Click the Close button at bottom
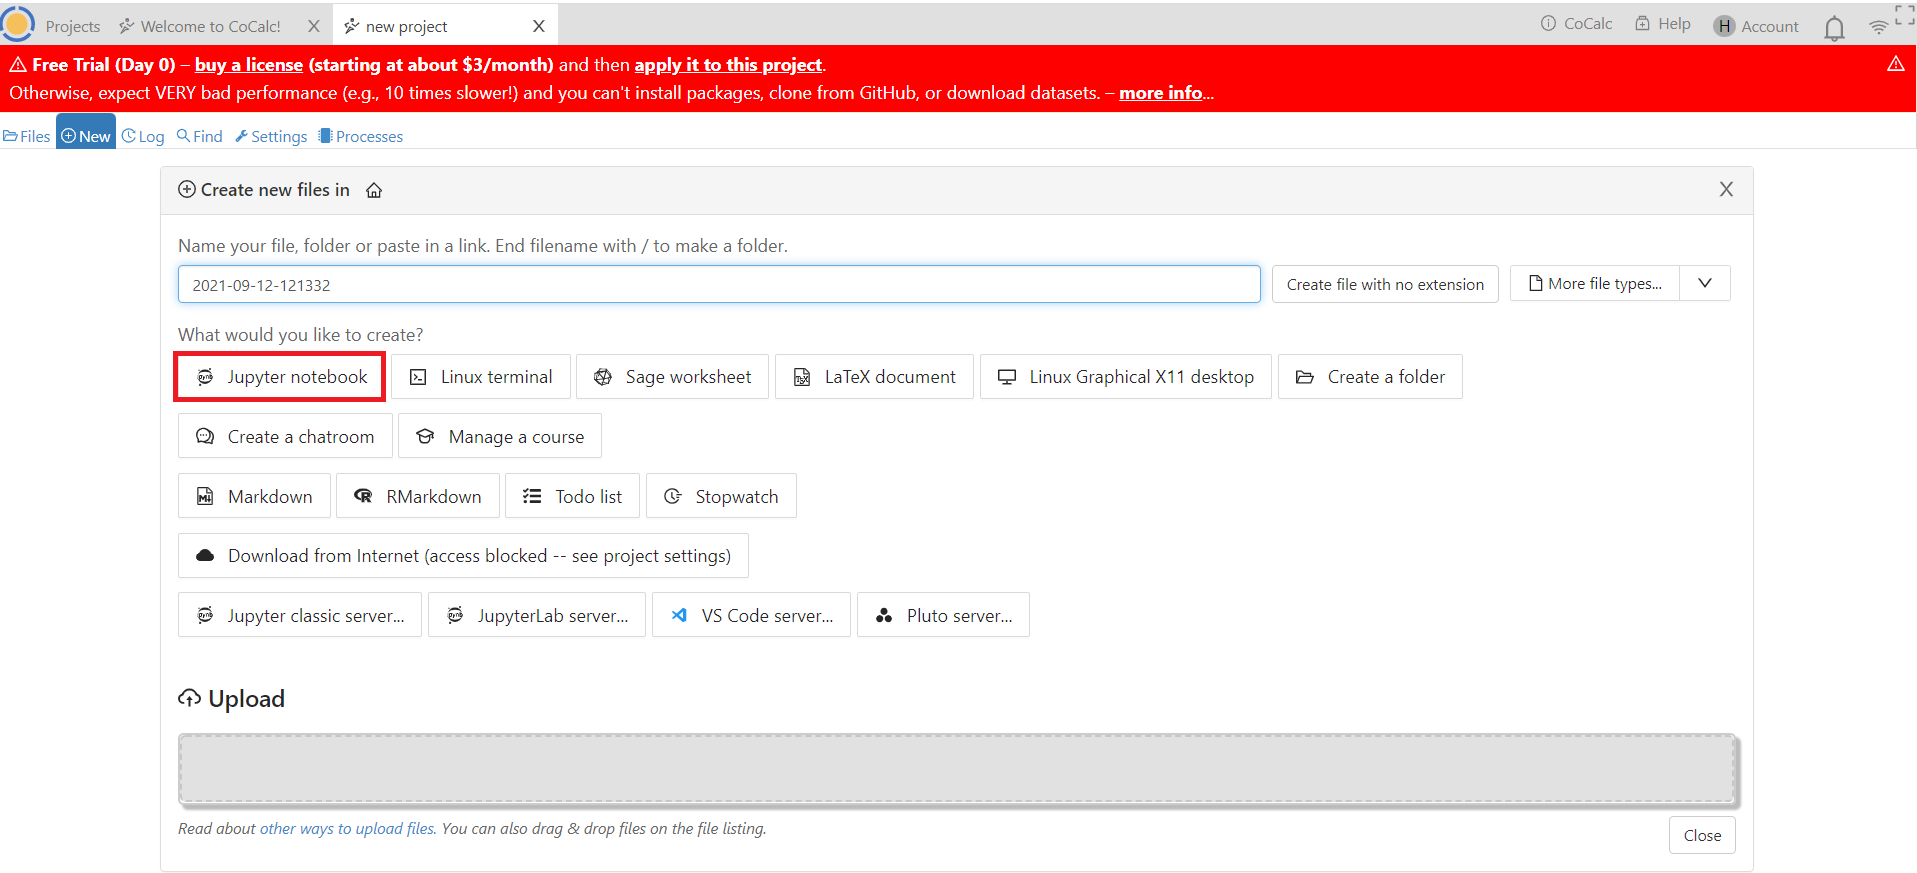This screenshot has width=1917, height=873. pos(1702,836)
